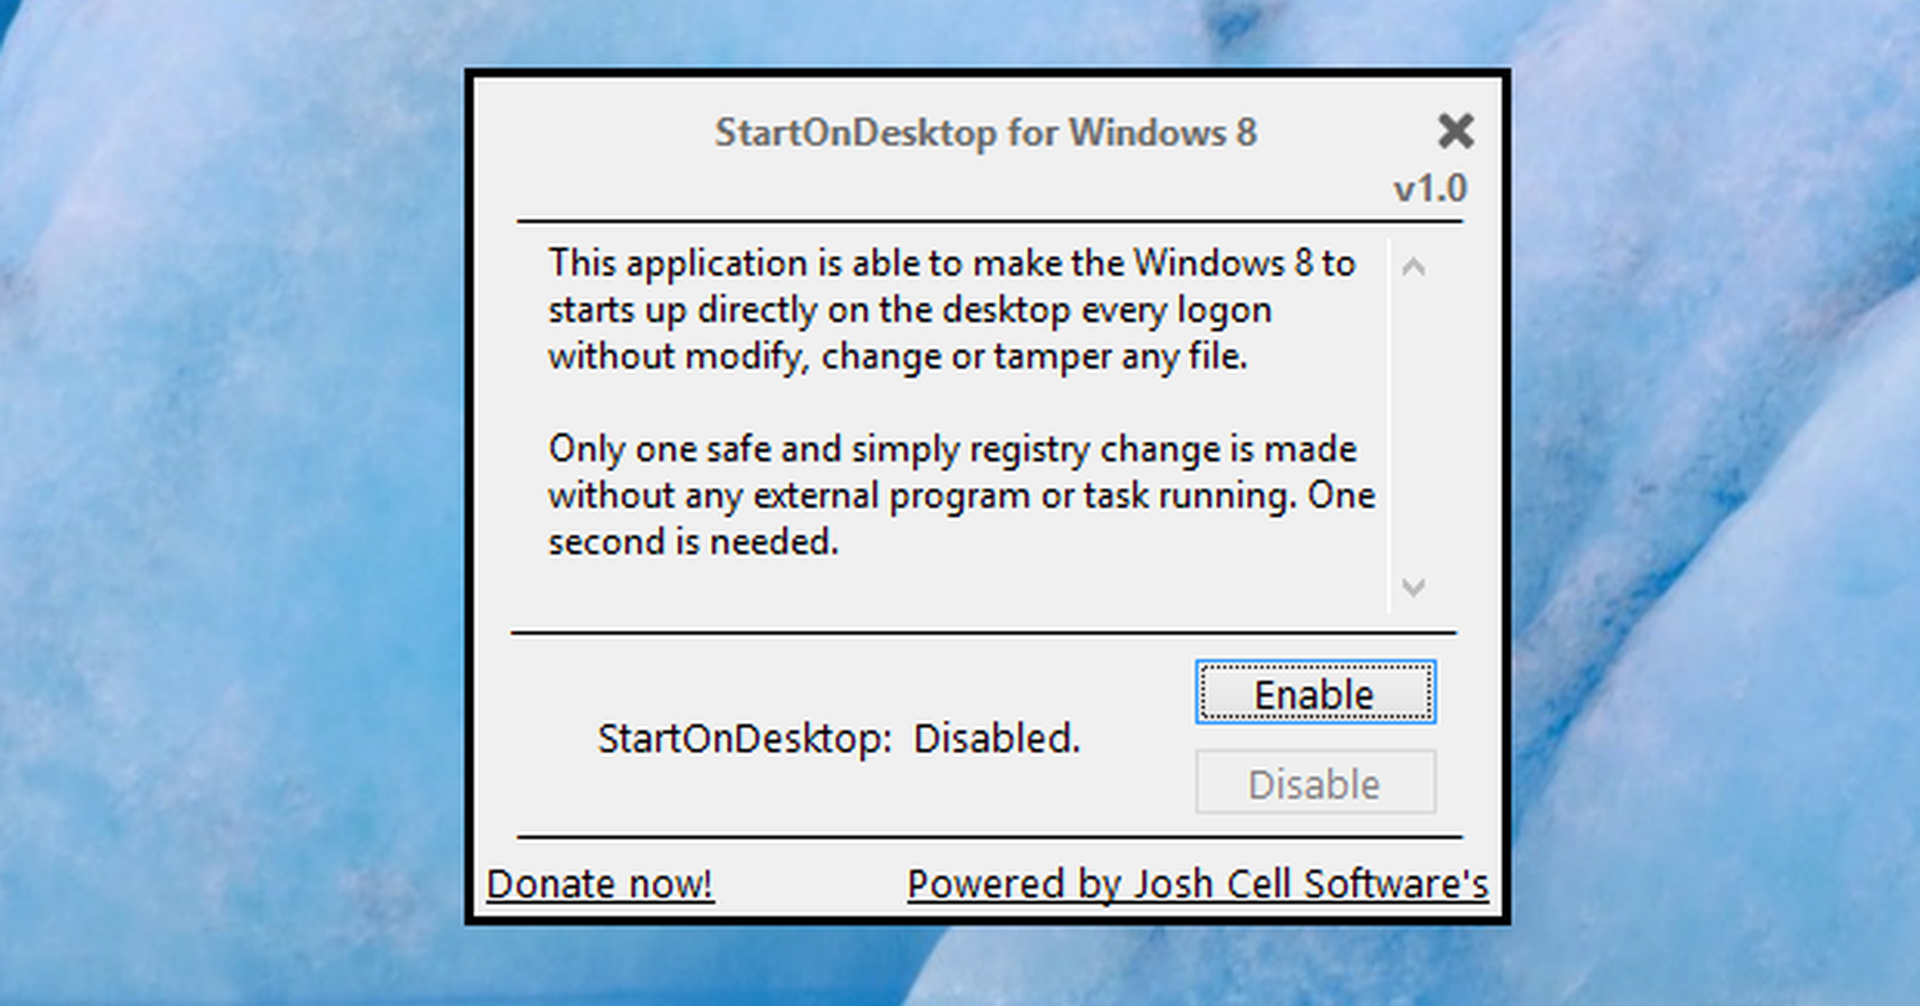This screenshot has height=1006, width=1920.
Task: Click the X close icon
Action: [x=1455, y=131]
